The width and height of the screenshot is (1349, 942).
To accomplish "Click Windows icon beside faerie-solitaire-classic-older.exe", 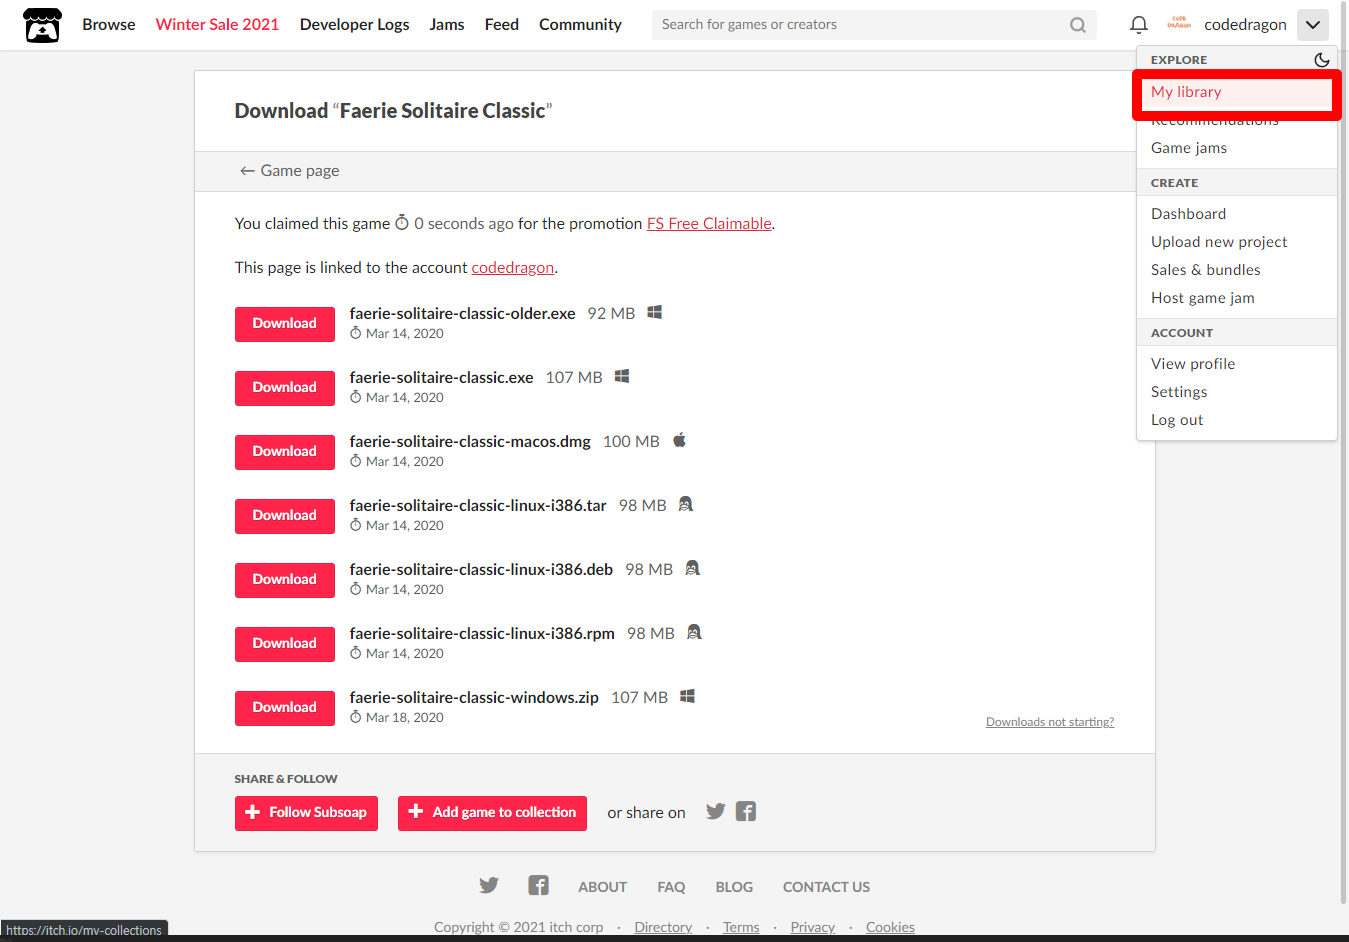I will click(x=655, y=312).
